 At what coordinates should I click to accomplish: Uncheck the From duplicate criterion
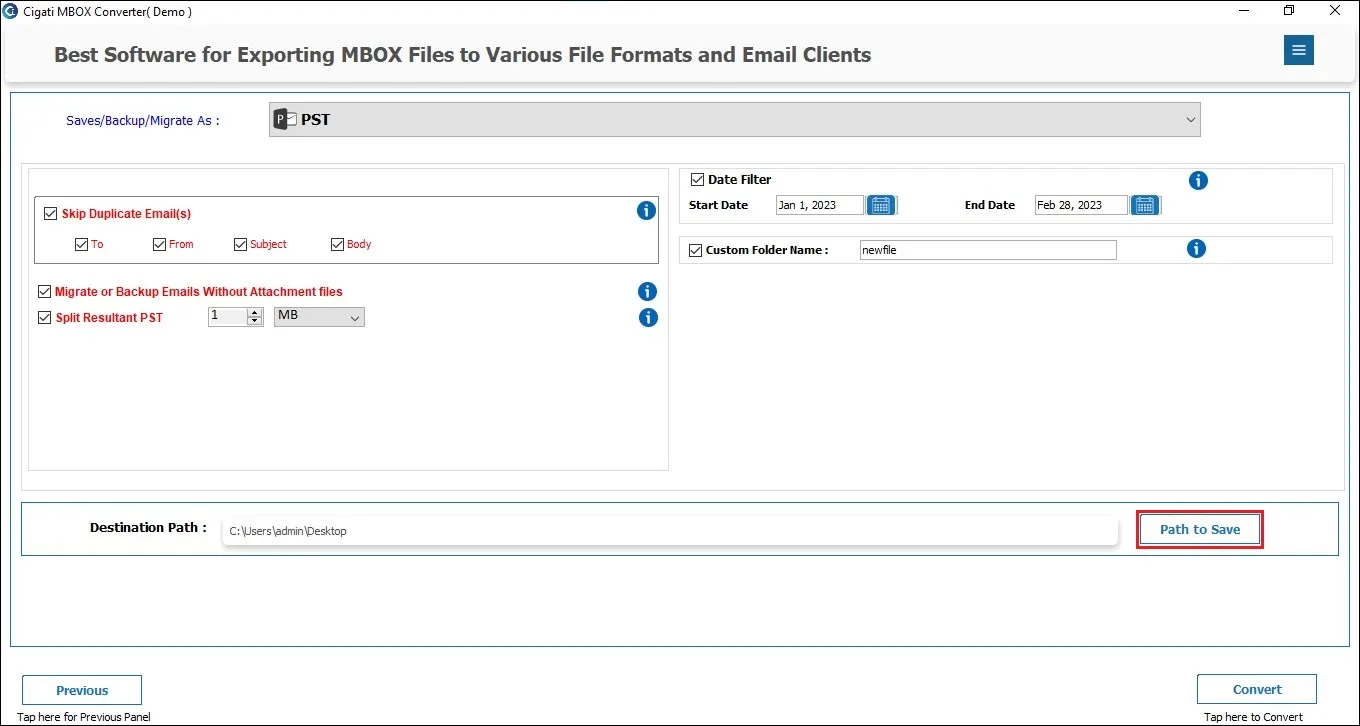(159, 244)
